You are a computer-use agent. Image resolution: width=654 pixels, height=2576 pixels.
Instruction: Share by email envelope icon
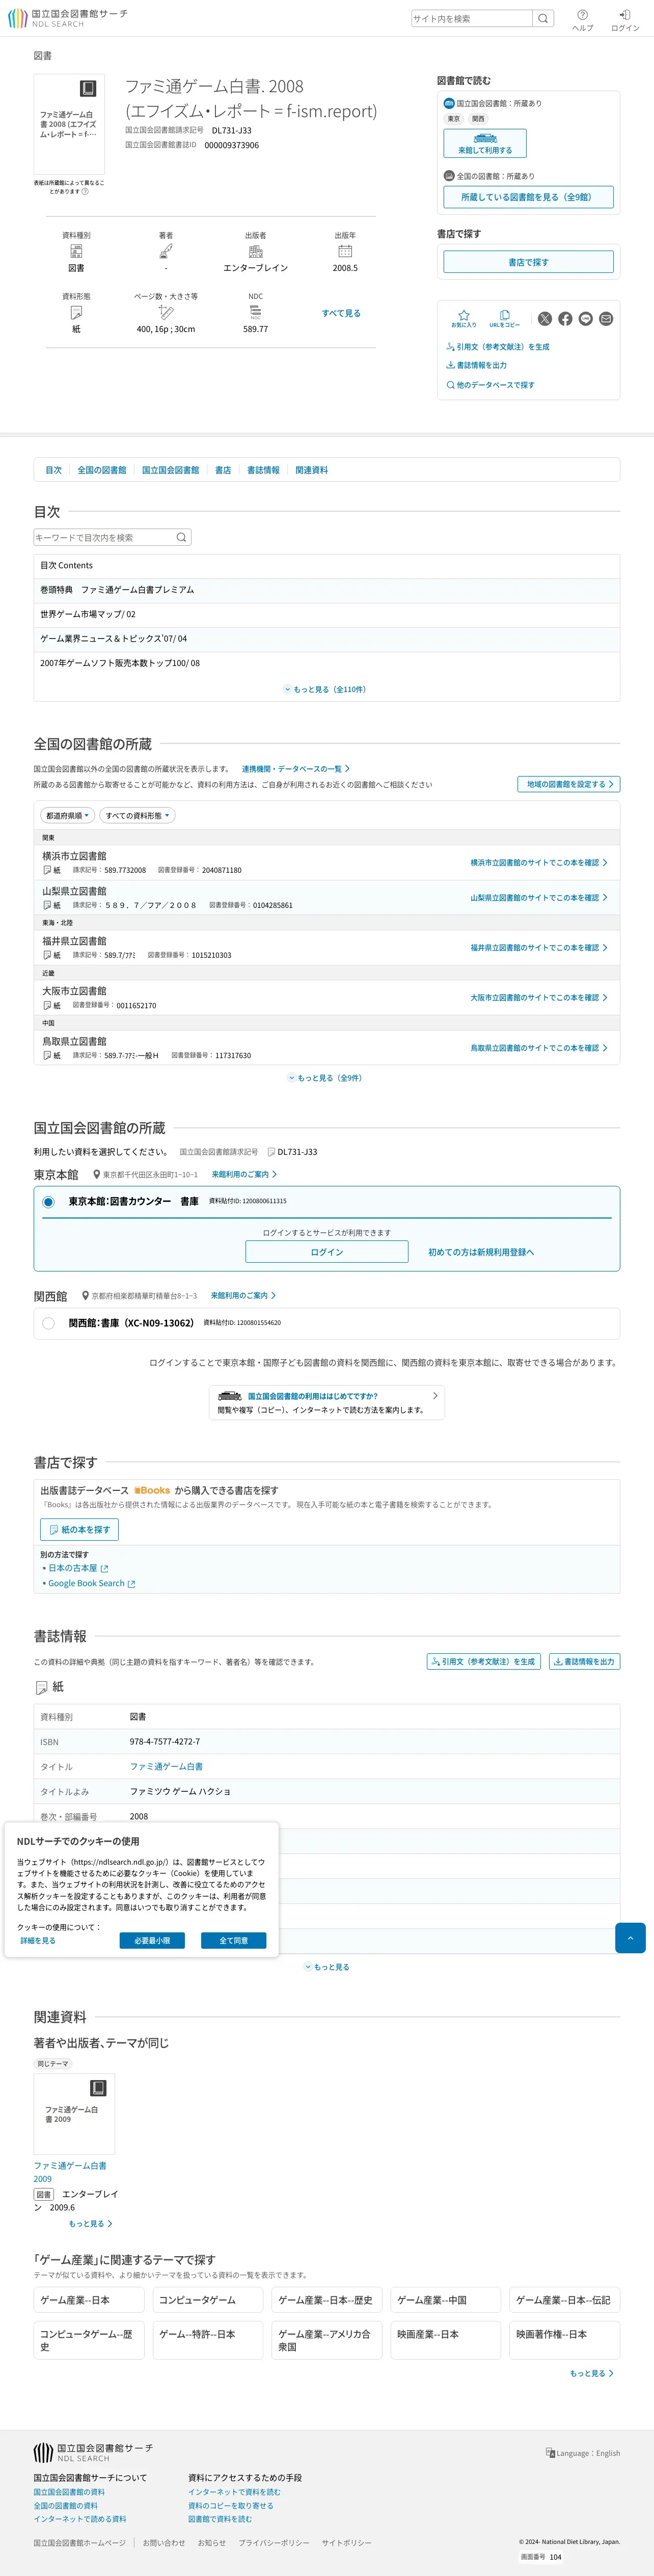pos(606,319)
